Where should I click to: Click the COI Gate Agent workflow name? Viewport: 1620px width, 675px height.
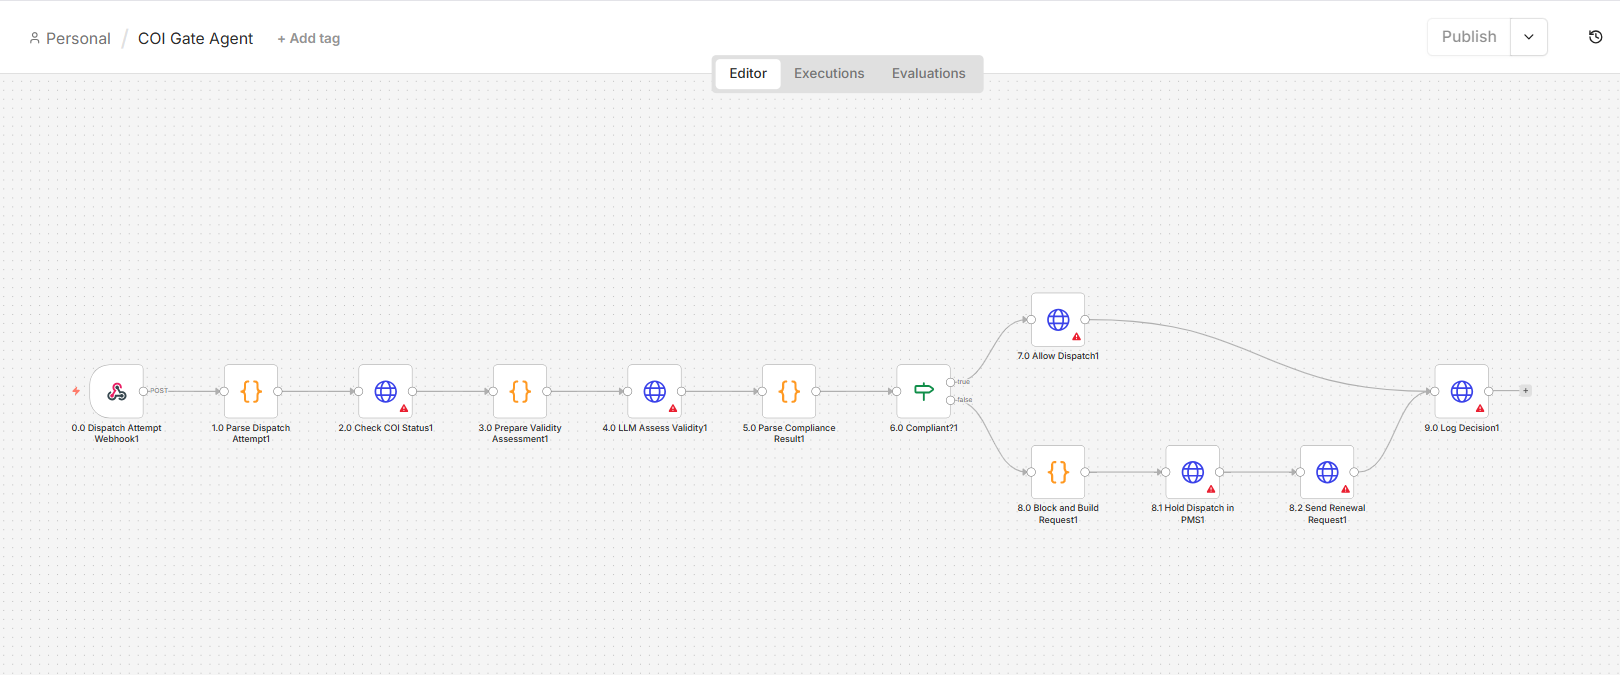pyautogui.click(x=196, y=39)
